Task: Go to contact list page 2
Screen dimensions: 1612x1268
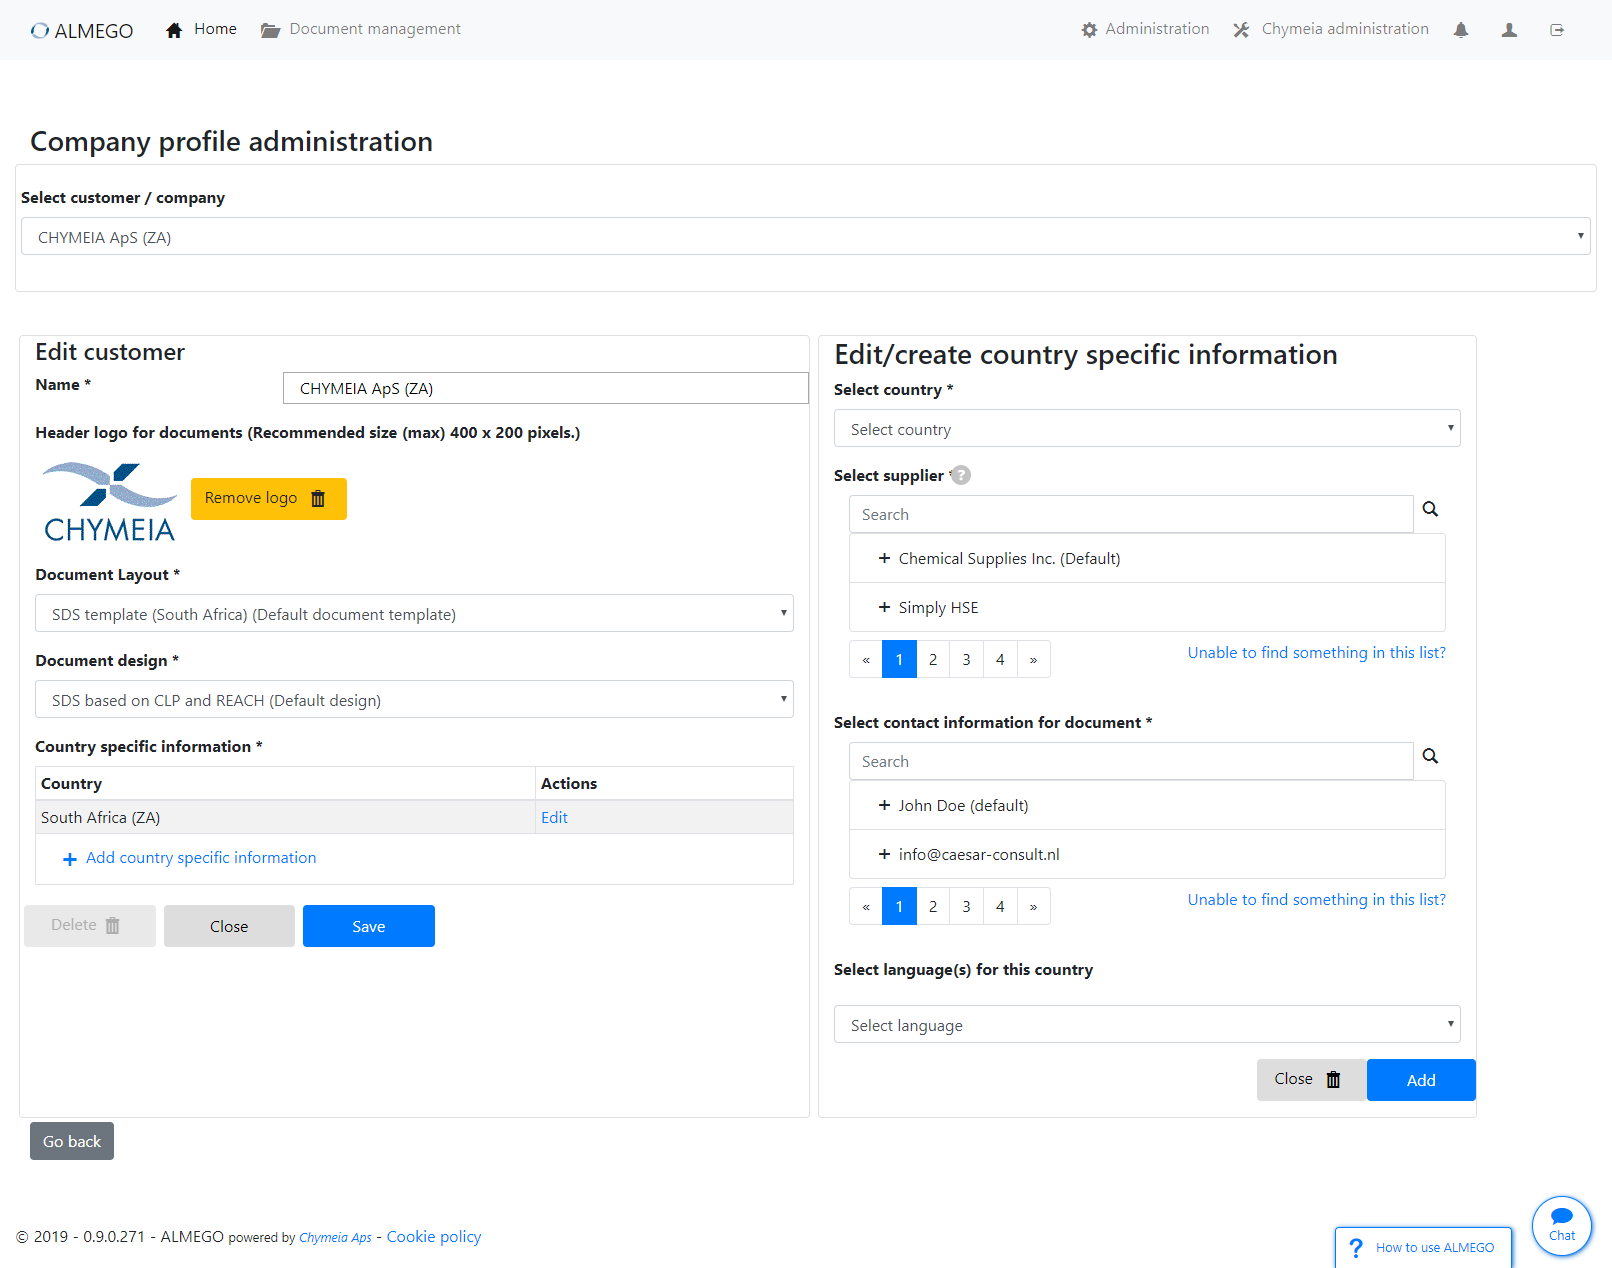Action: [933, 906]
